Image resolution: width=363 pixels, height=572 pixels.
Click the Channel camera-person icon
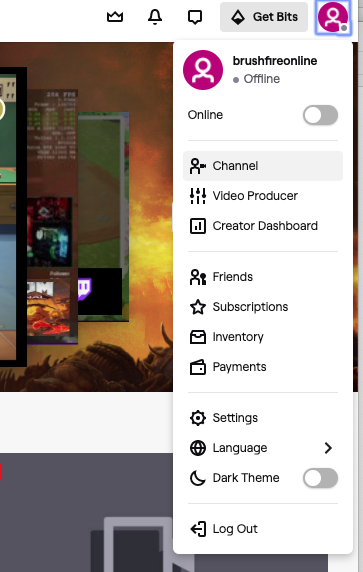[x=198, y=166]
